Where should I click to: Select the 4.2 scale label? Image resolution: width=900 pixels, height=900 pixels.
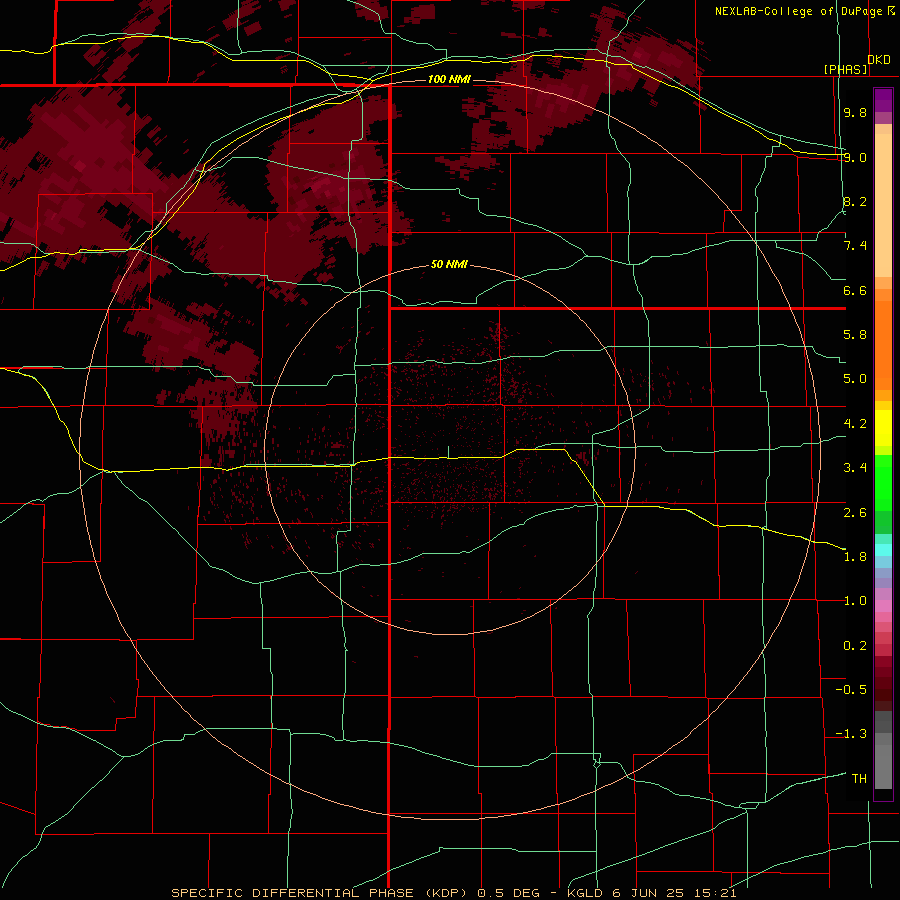pyautogui.click(x=855, y=424)
